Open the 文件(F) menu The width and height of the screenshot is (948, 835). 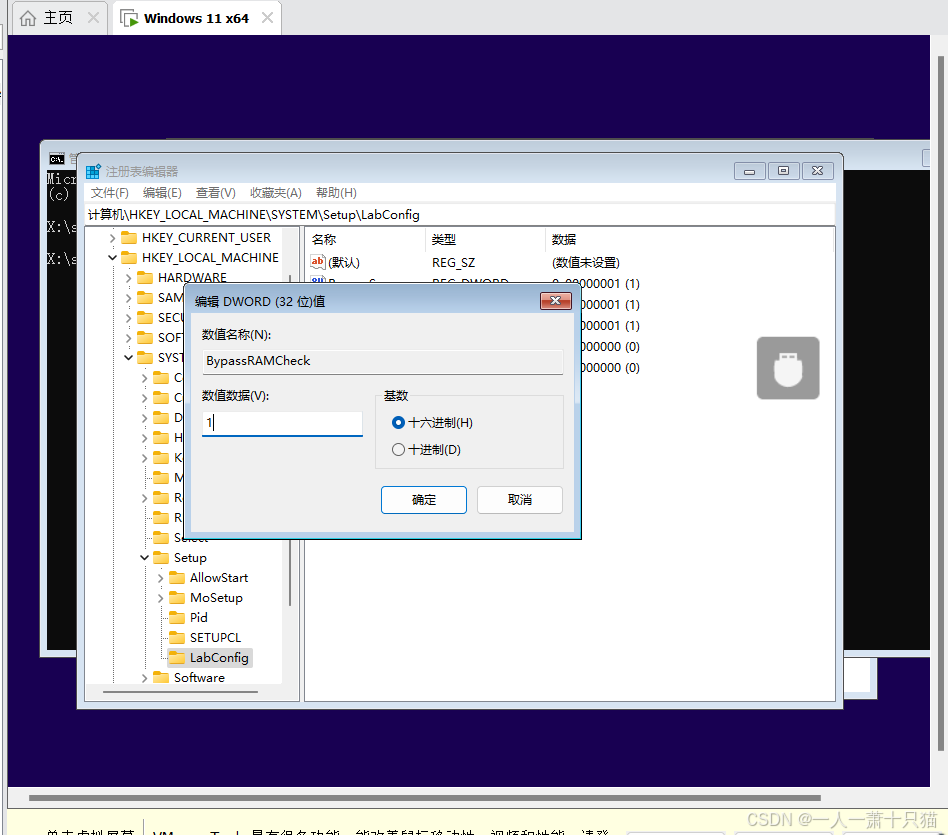click(x=109, y=193)
